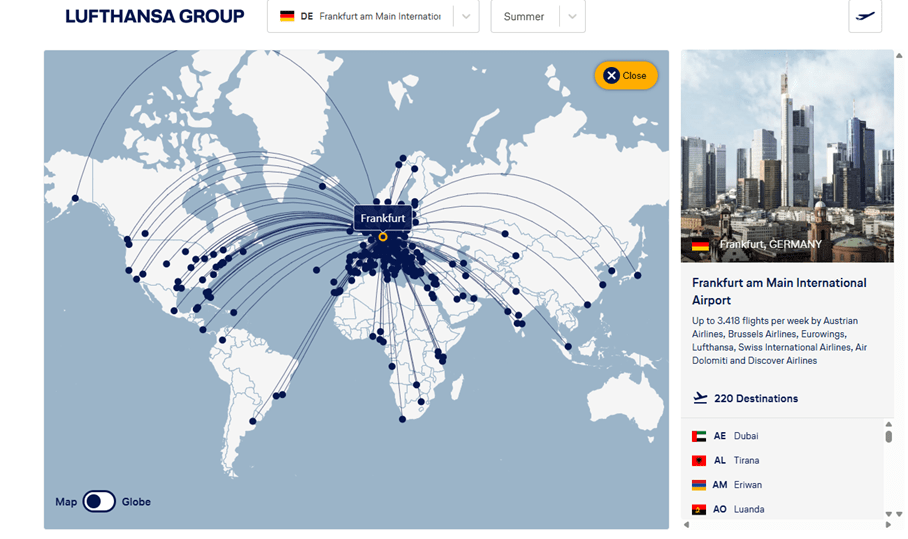Click the United Arab Emirates flag icon
This screenshot has height=539, width=908.
tap(699, 436)
